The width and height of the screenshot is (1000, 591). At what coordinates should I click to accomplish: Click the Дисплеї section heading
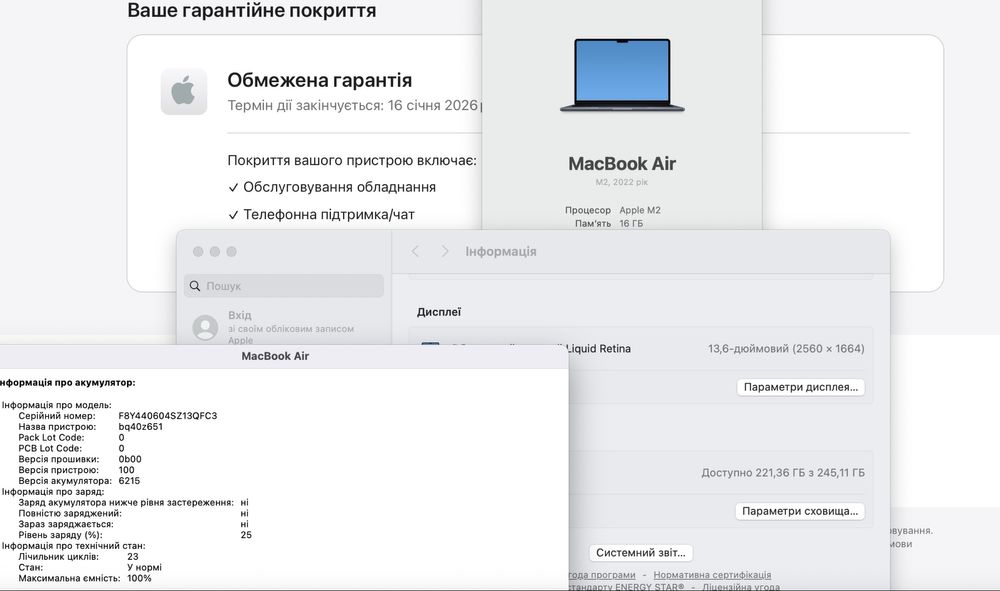point(439,312)
